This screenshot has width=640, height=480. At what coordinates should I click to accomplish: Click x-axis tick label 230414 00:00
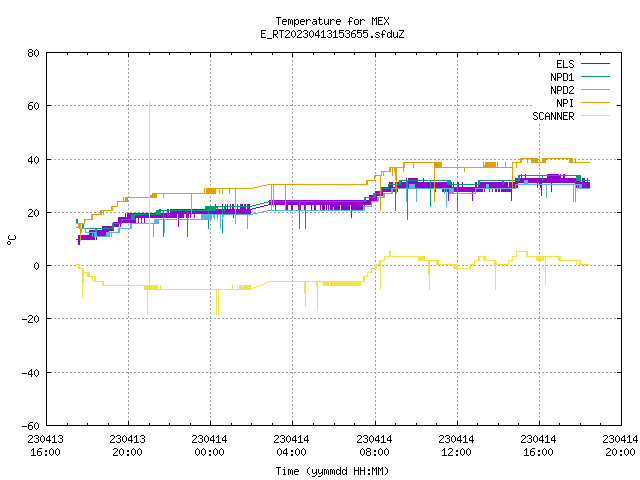[209, 446]
